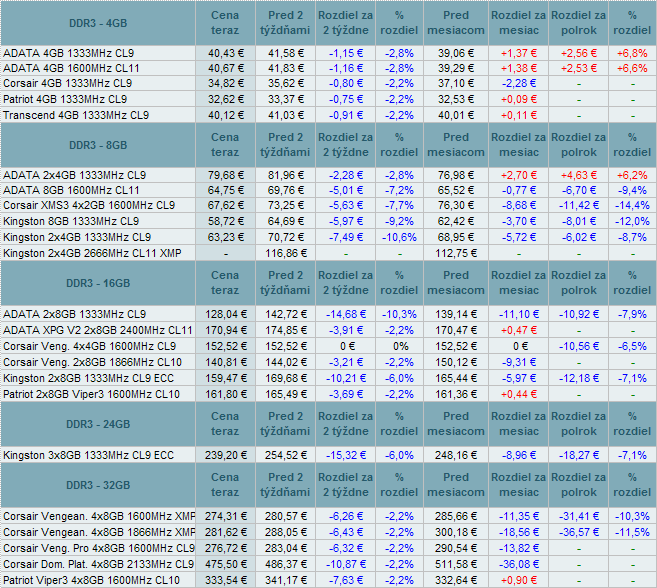
Task: Click the Corsair 4GB 1333MHz CL9 row name
Action: 67,83
